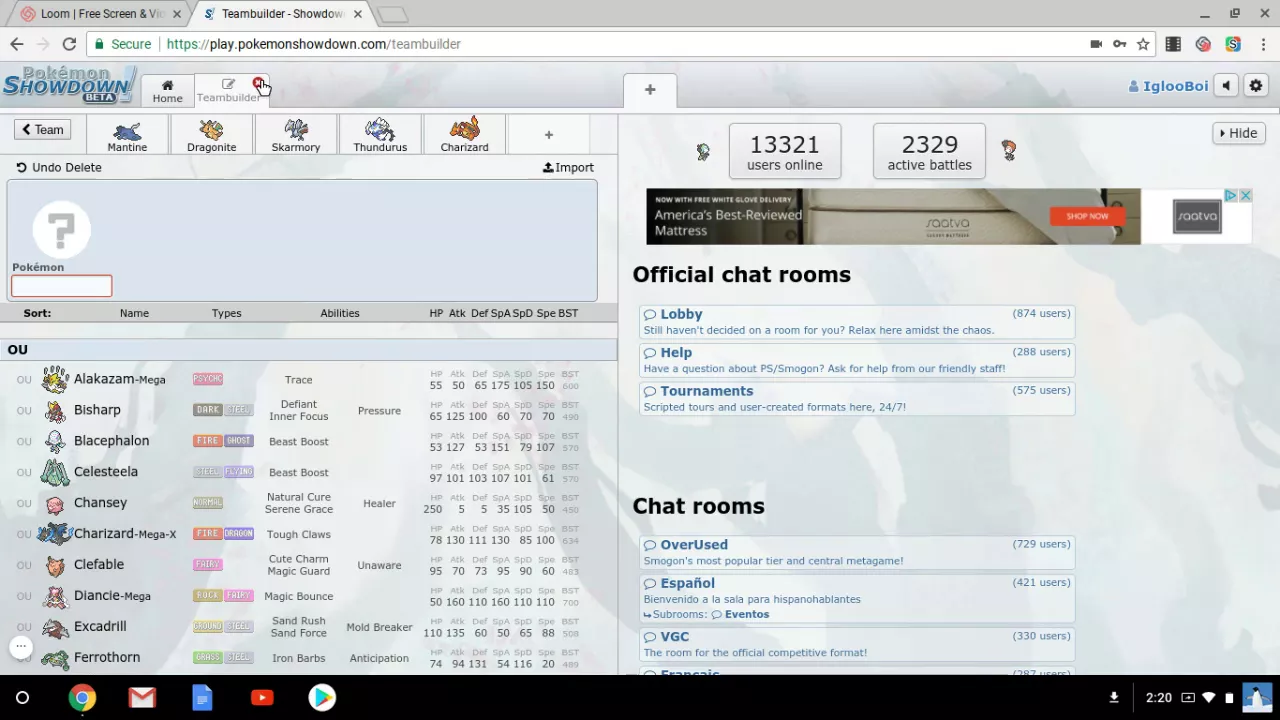This screenshot has height=720, width=1280.
Task: Hide the right panel
Action: [1238, 133]
